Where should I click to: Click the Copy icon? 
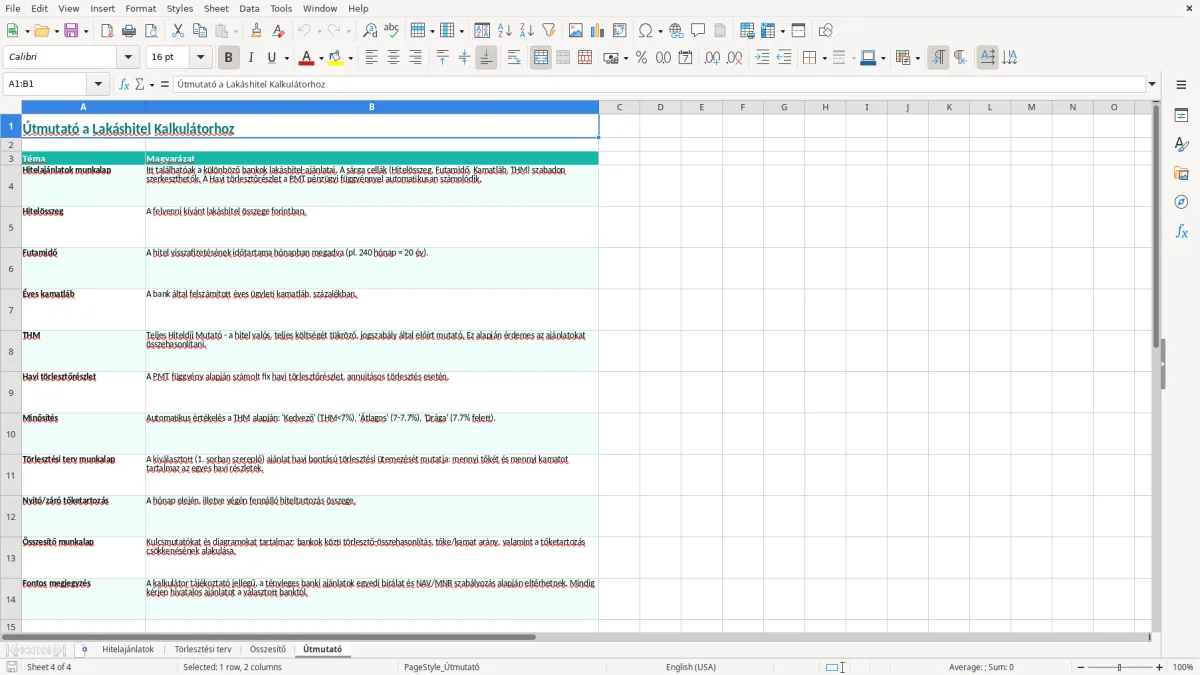[x=200, y=31]
